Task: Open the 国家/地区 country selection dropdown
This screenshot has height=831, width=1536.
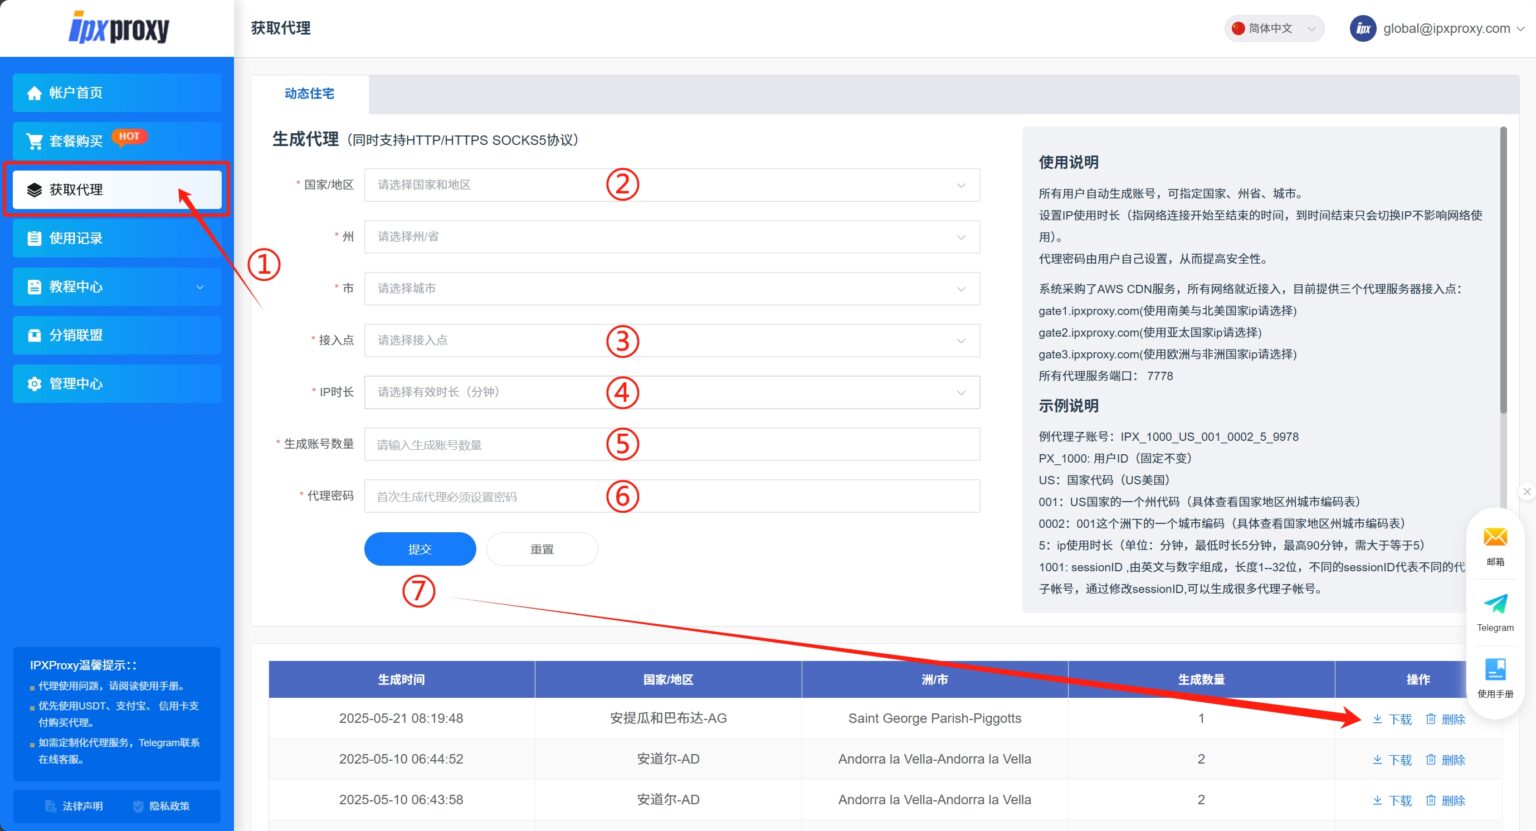Action: point(670,185)
